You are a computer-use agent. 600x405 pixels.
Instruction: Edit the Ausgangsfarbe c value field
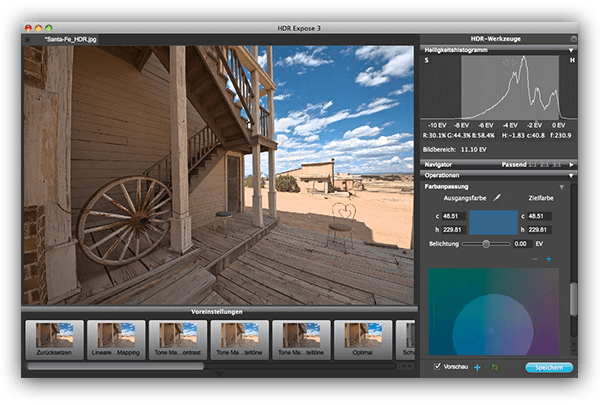[453, 216]
